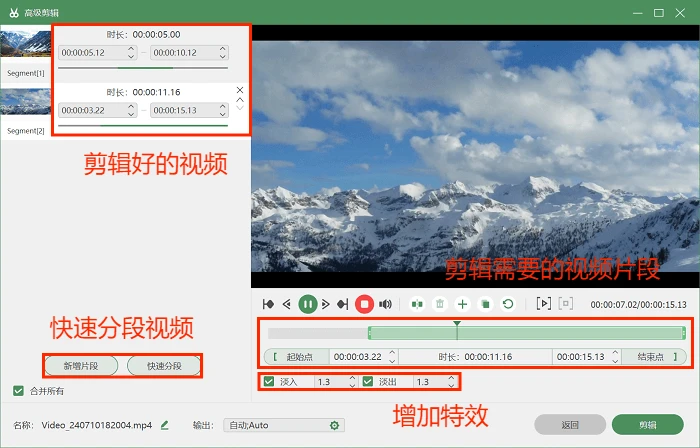This screenshot has width=700, height=448.
Task: Remove Segment[2] with its X icon
Action: [x=240, y=90]
